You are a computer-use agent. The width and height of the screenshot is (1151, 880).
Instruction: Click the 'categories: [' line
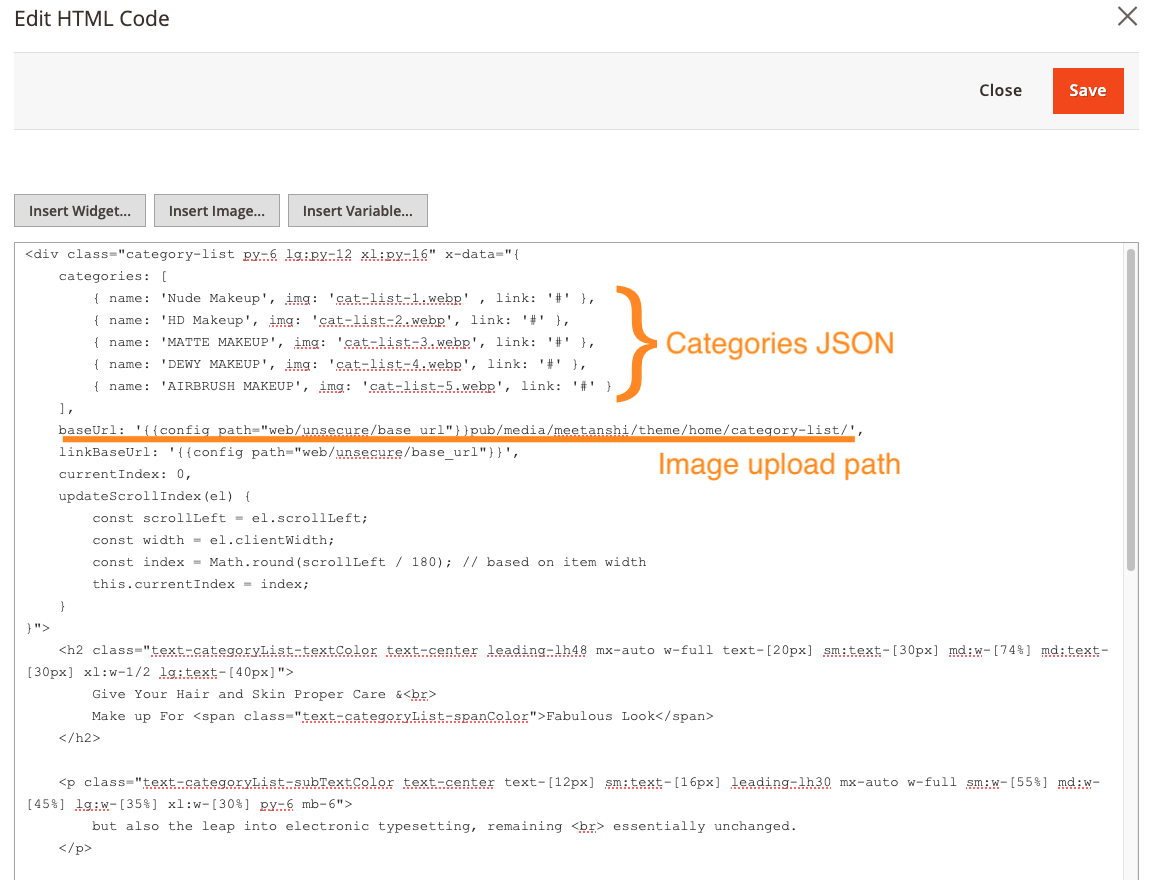[113, 276]
